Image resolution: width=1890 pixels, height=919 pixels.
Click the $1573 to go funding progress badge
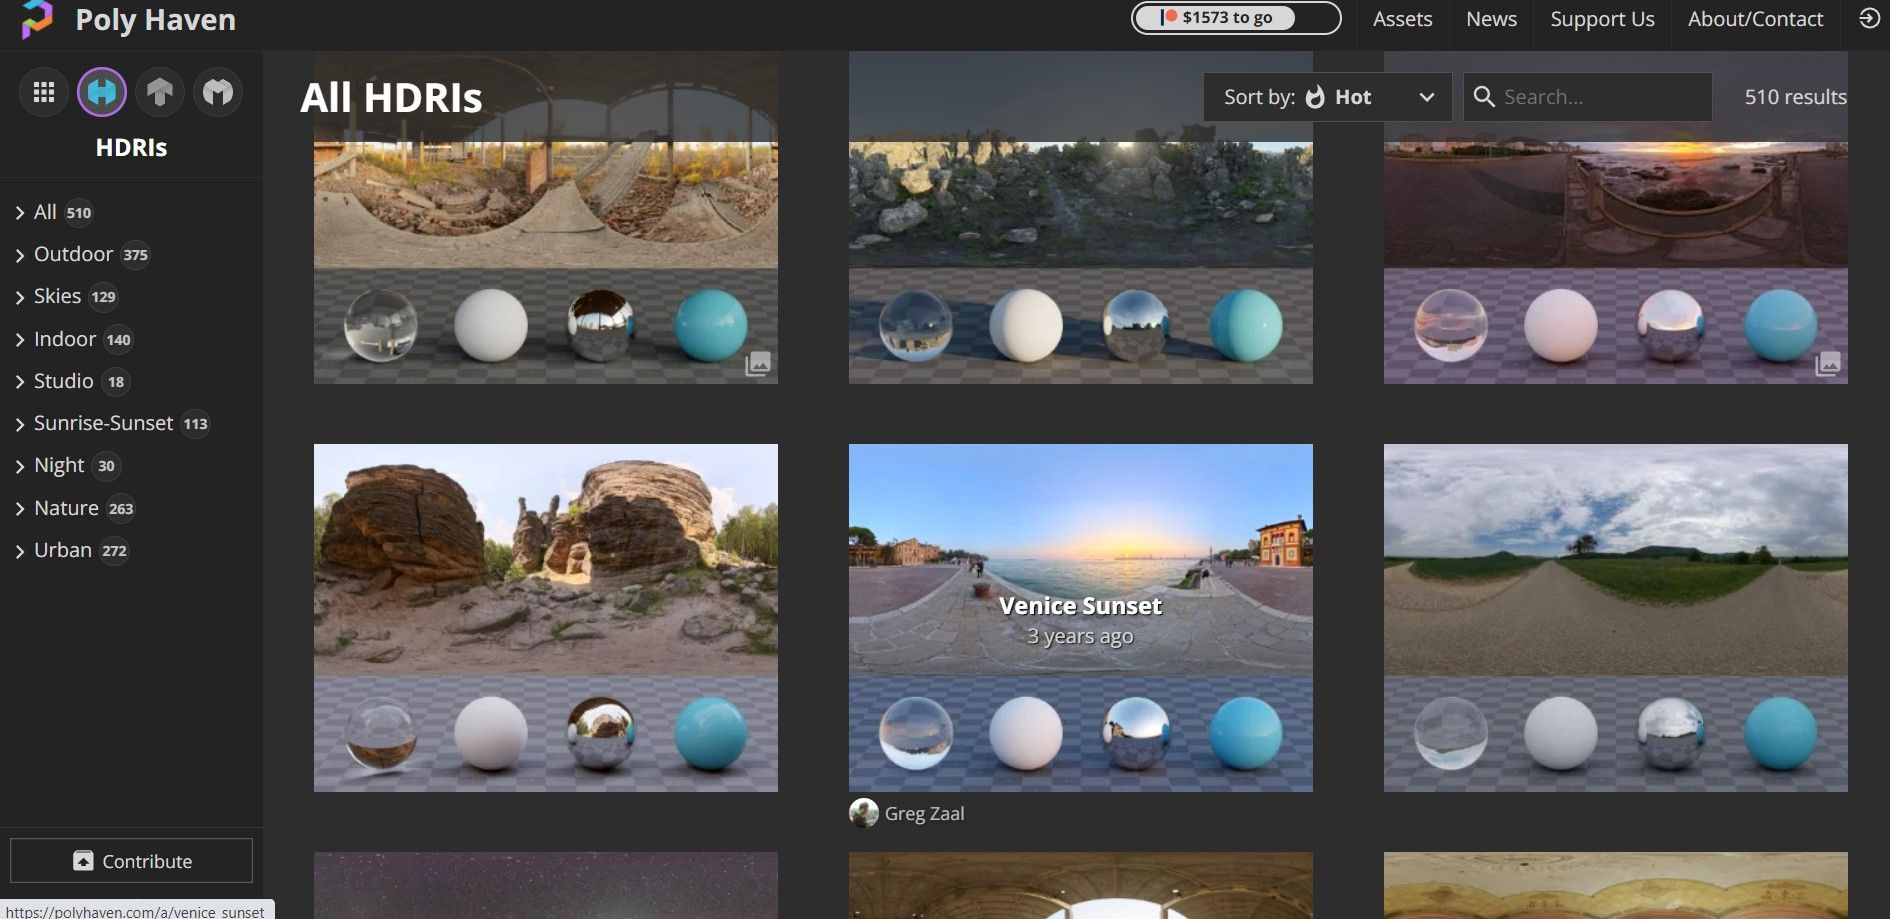pyautogui.click(x=1236, y=17)
